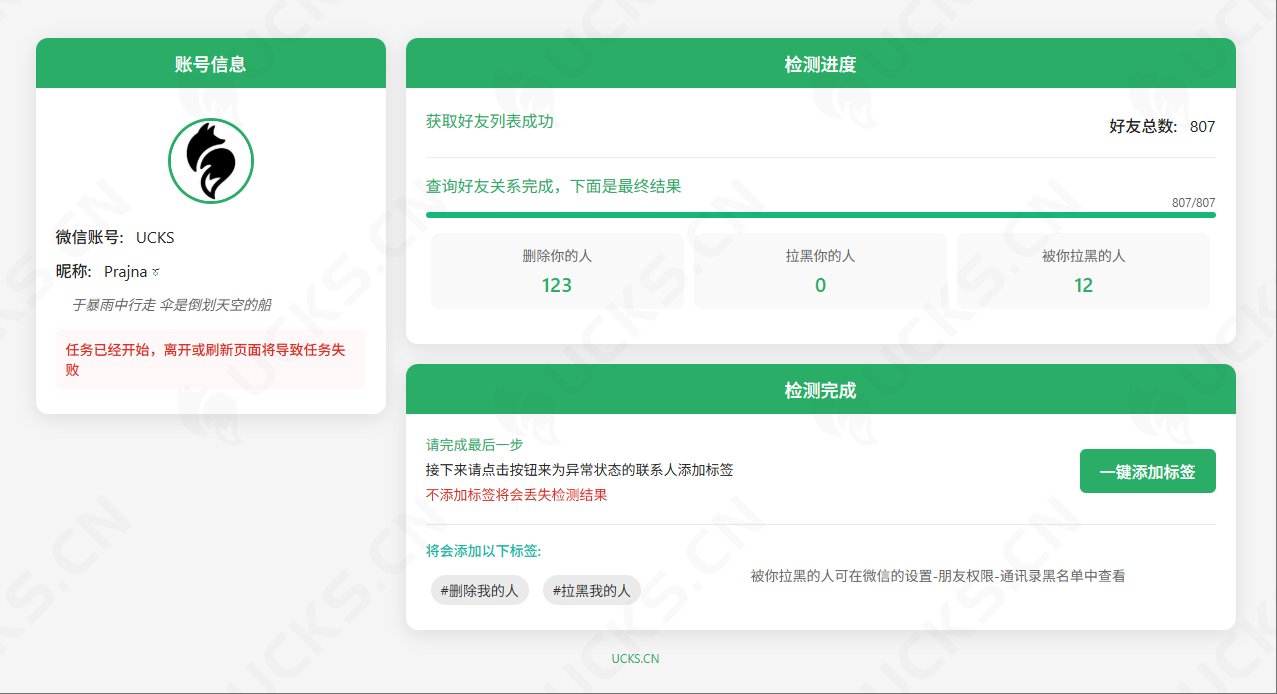The width and height of the screenshot is (1277, 694).
Task: Click the signature 于暴雨中行走 text
Action: click(x=171, y=305)
